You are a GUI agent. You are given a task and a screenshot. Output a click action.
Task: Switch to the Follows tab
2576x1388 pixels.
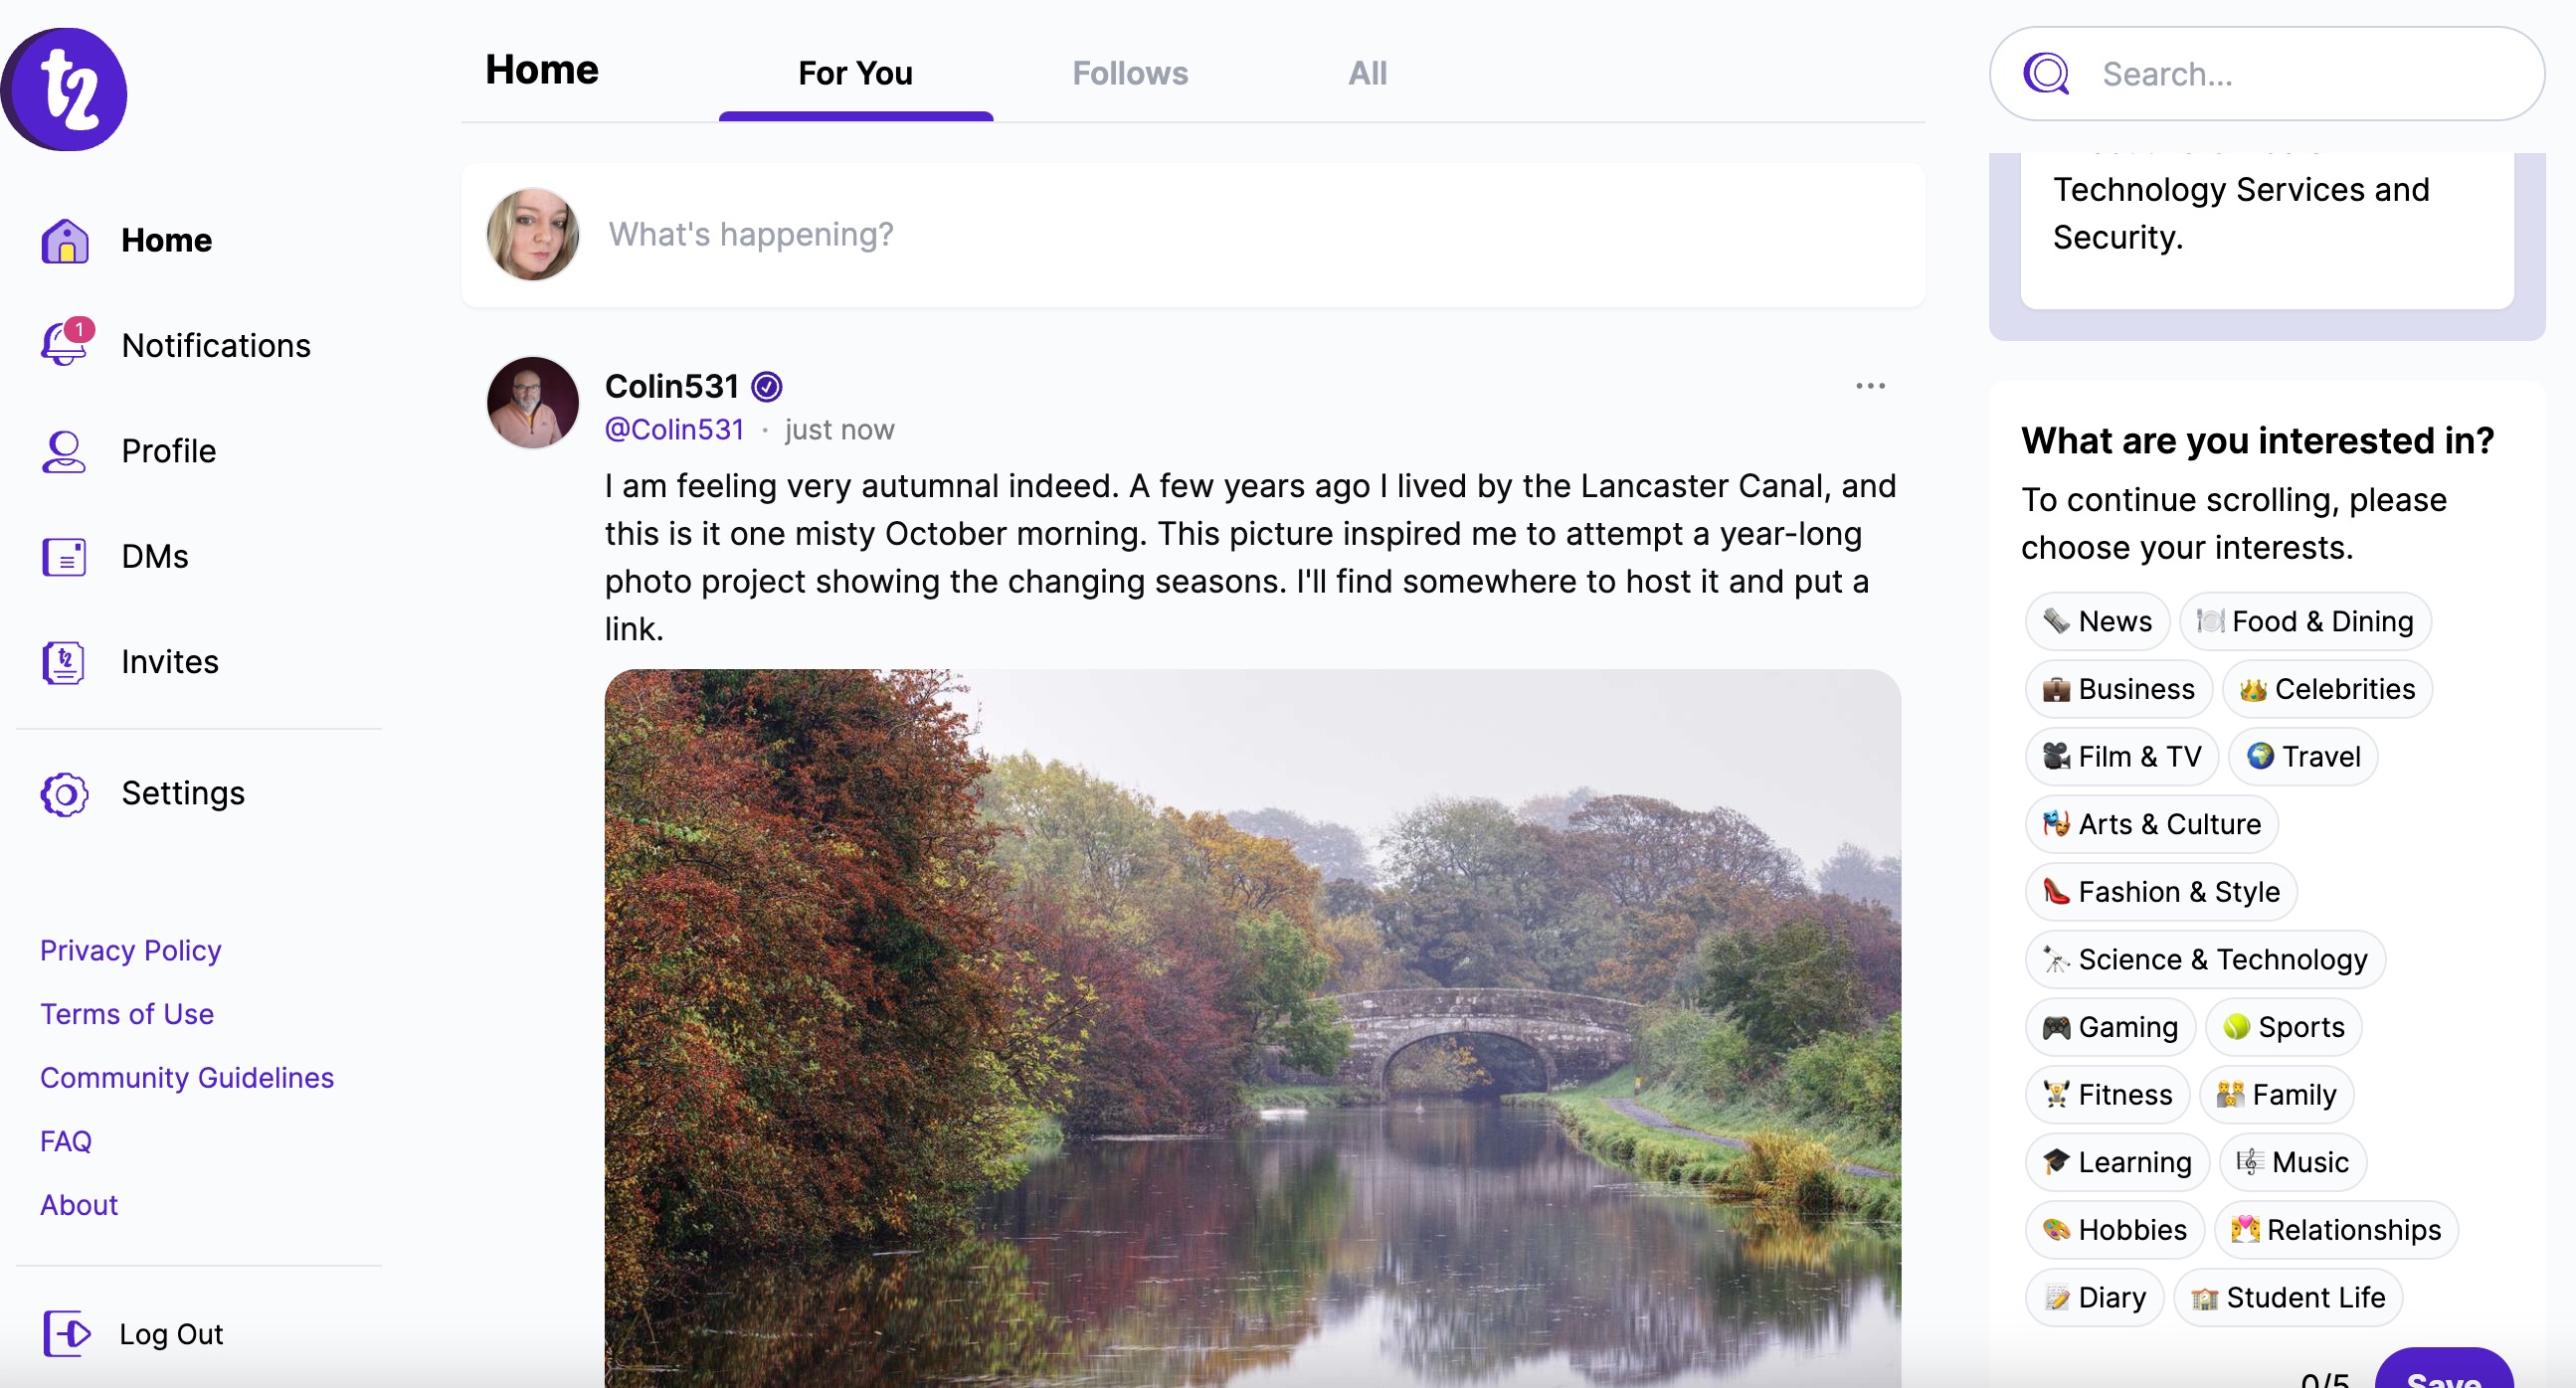tap(1130, 73)
